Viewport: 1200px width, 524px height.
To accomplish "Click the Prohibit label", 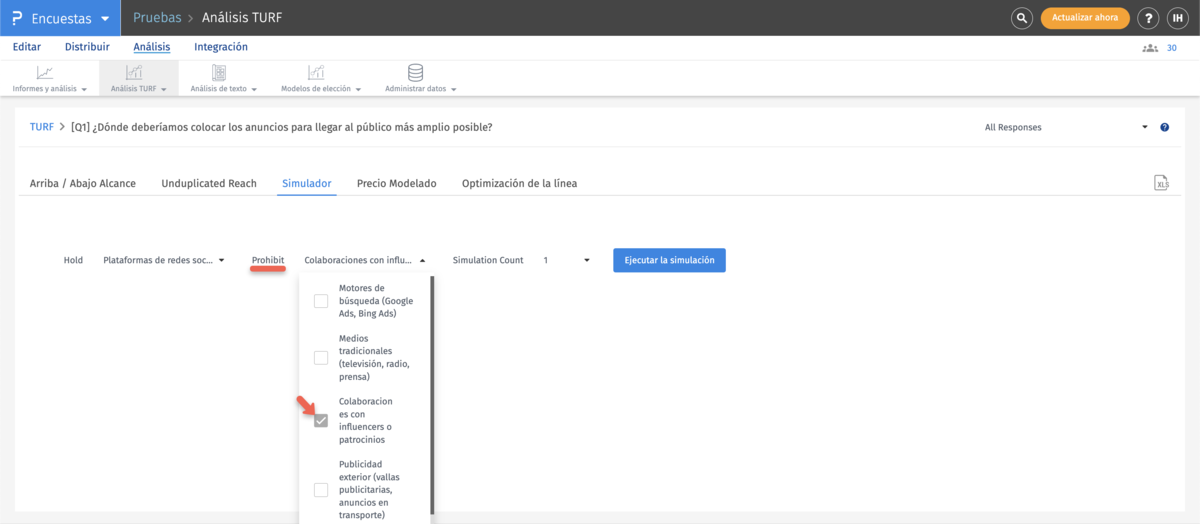I will [x=268, y=260].
